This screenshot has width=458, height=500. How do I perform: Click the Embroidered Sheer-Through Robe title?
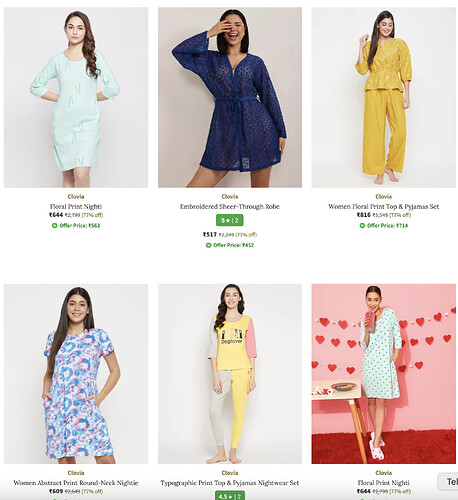(x=230, y=207)
